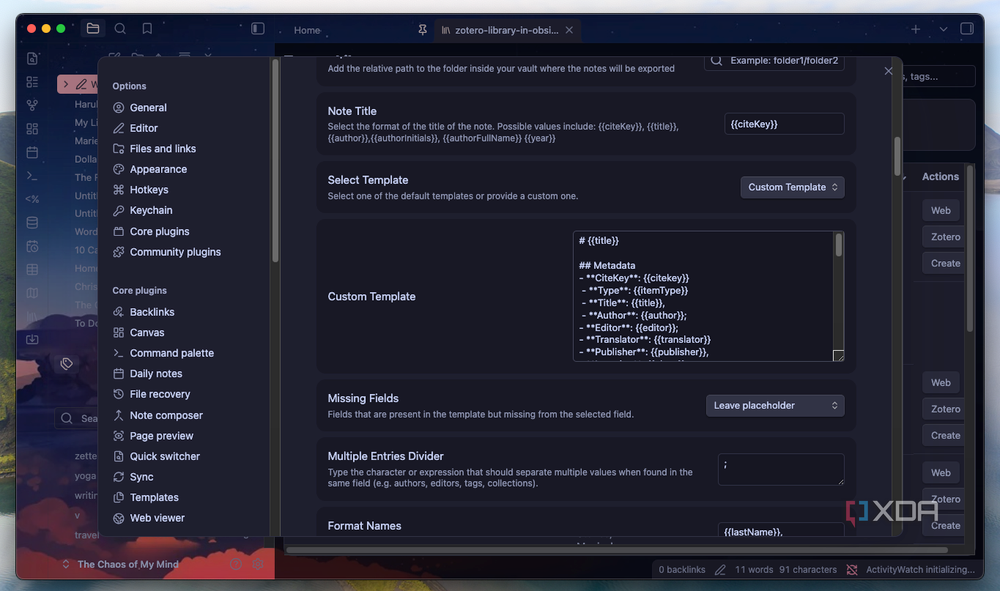Image resolution: width=1000 pixels, height=591 pixels.
Task: Open Note composer plugin settings
Action: (166, 415)
